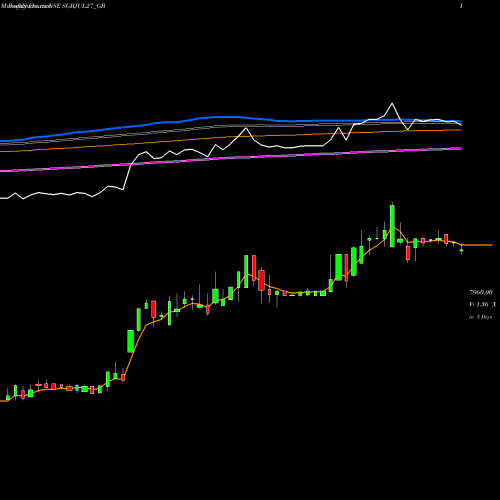Click the tallest green candle at the price peak
Screen dimensions: 500x500
point(392,225)
